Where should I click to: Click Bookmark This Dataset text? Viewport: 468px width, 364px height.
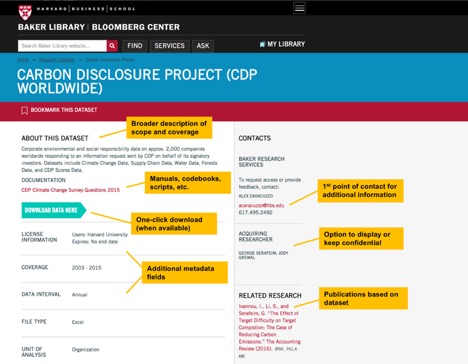[64, 110]
